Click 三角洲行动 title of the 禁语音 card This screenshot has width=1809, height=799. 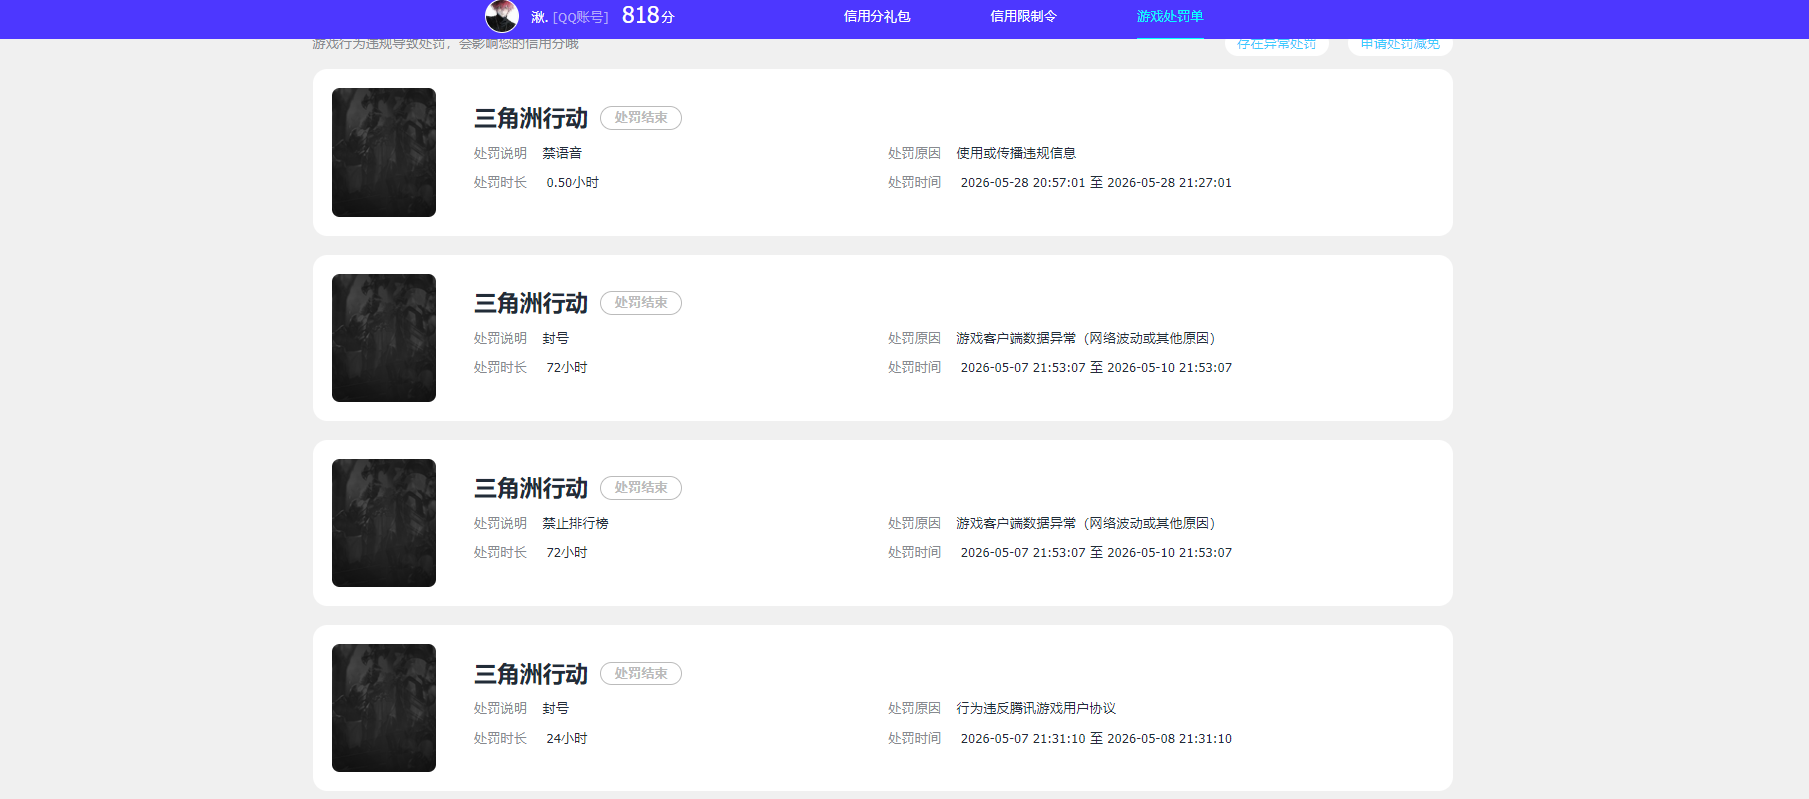[531, 118]
